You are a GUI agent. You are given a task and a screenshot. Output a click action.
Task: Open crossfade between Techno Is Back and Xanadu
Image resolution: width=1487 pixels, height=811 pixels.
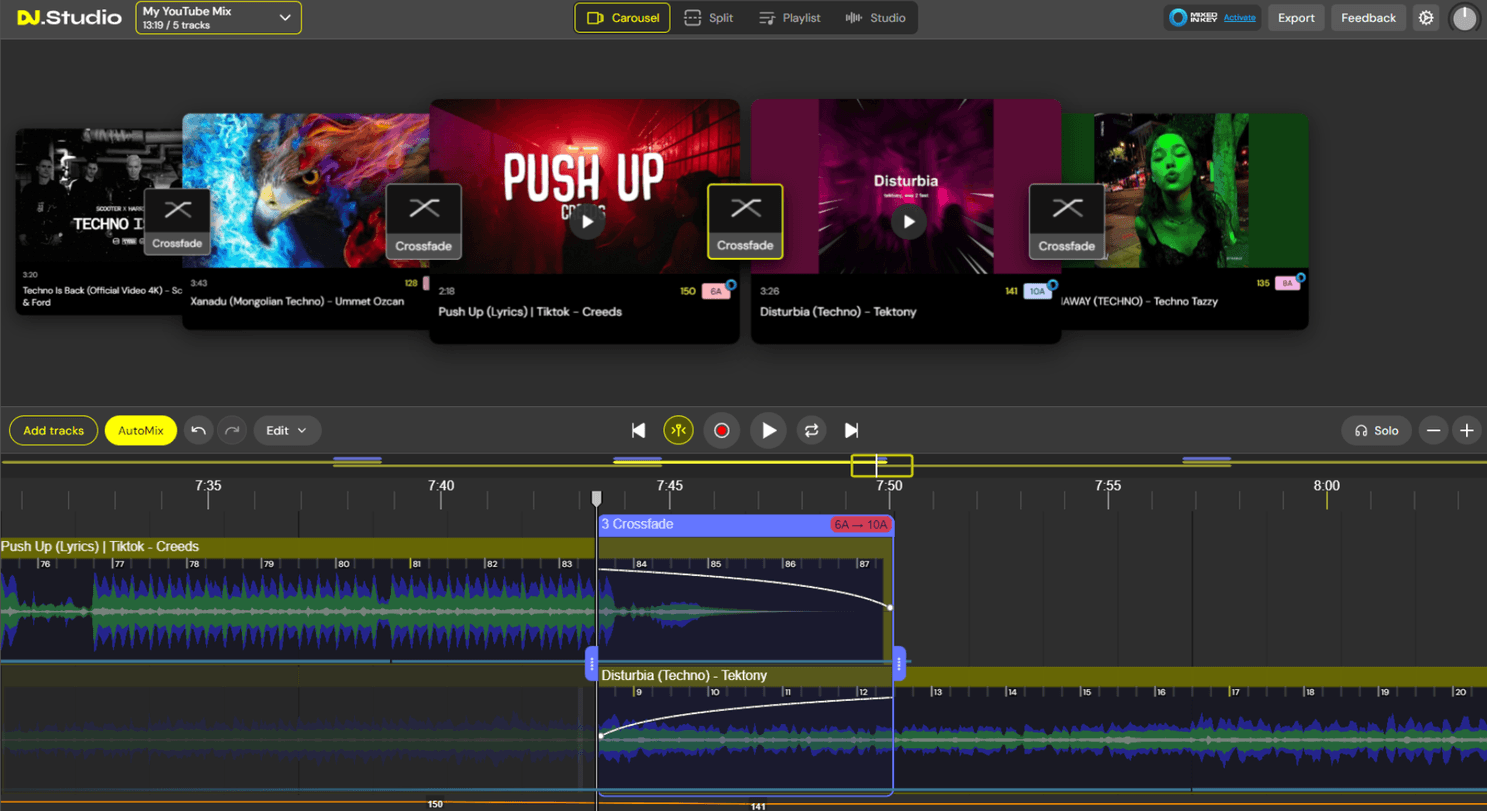[x=178, y=222]
